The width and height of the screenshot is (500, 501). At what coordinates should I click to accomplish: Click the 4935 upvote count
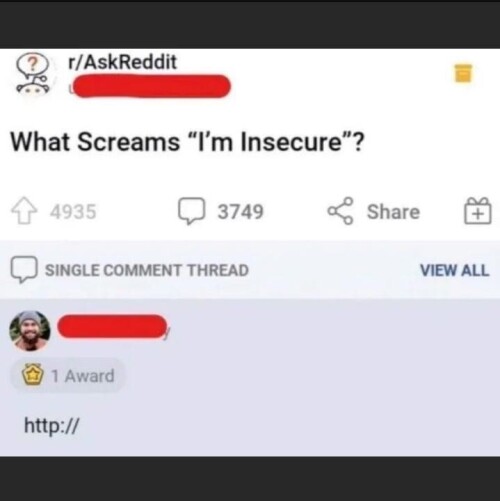[73, 212]
